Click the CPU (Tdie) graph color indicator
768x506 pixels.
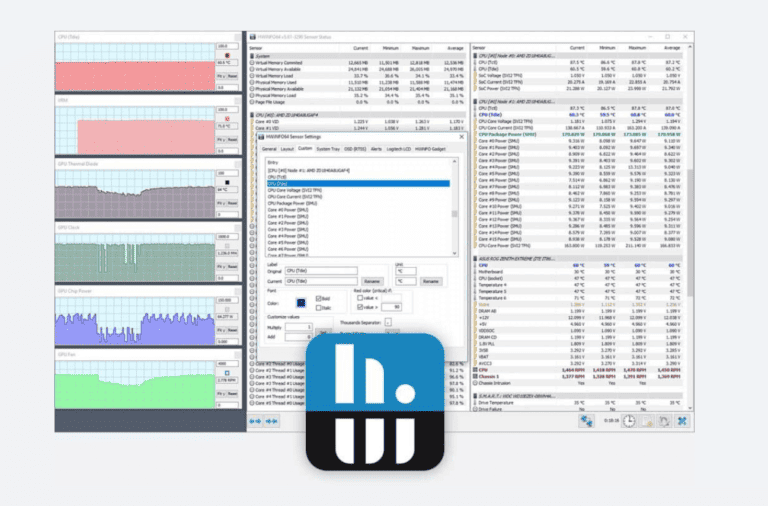coord(227,55)
